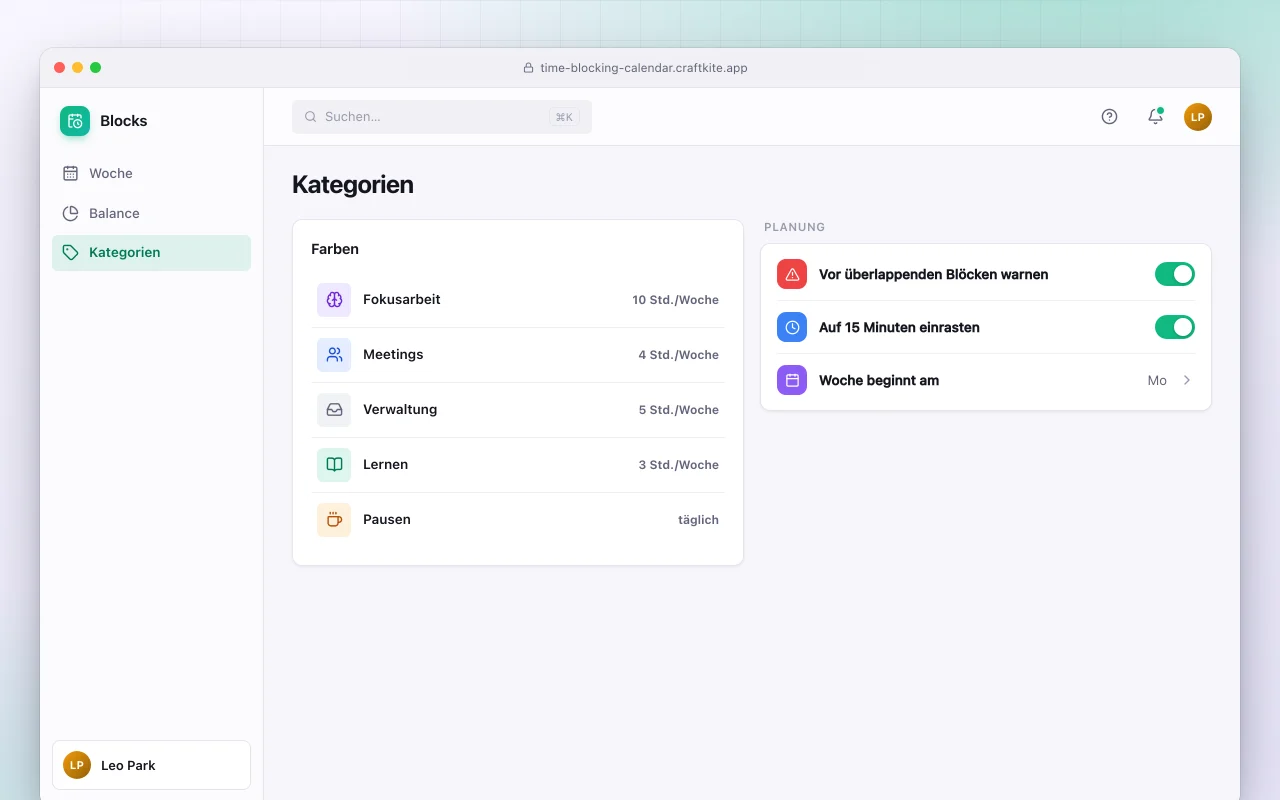The image size is (1280, 800).
Task: Click '5 Std./Woche' value
Action: pyautogui.click(x=679, y=410)
